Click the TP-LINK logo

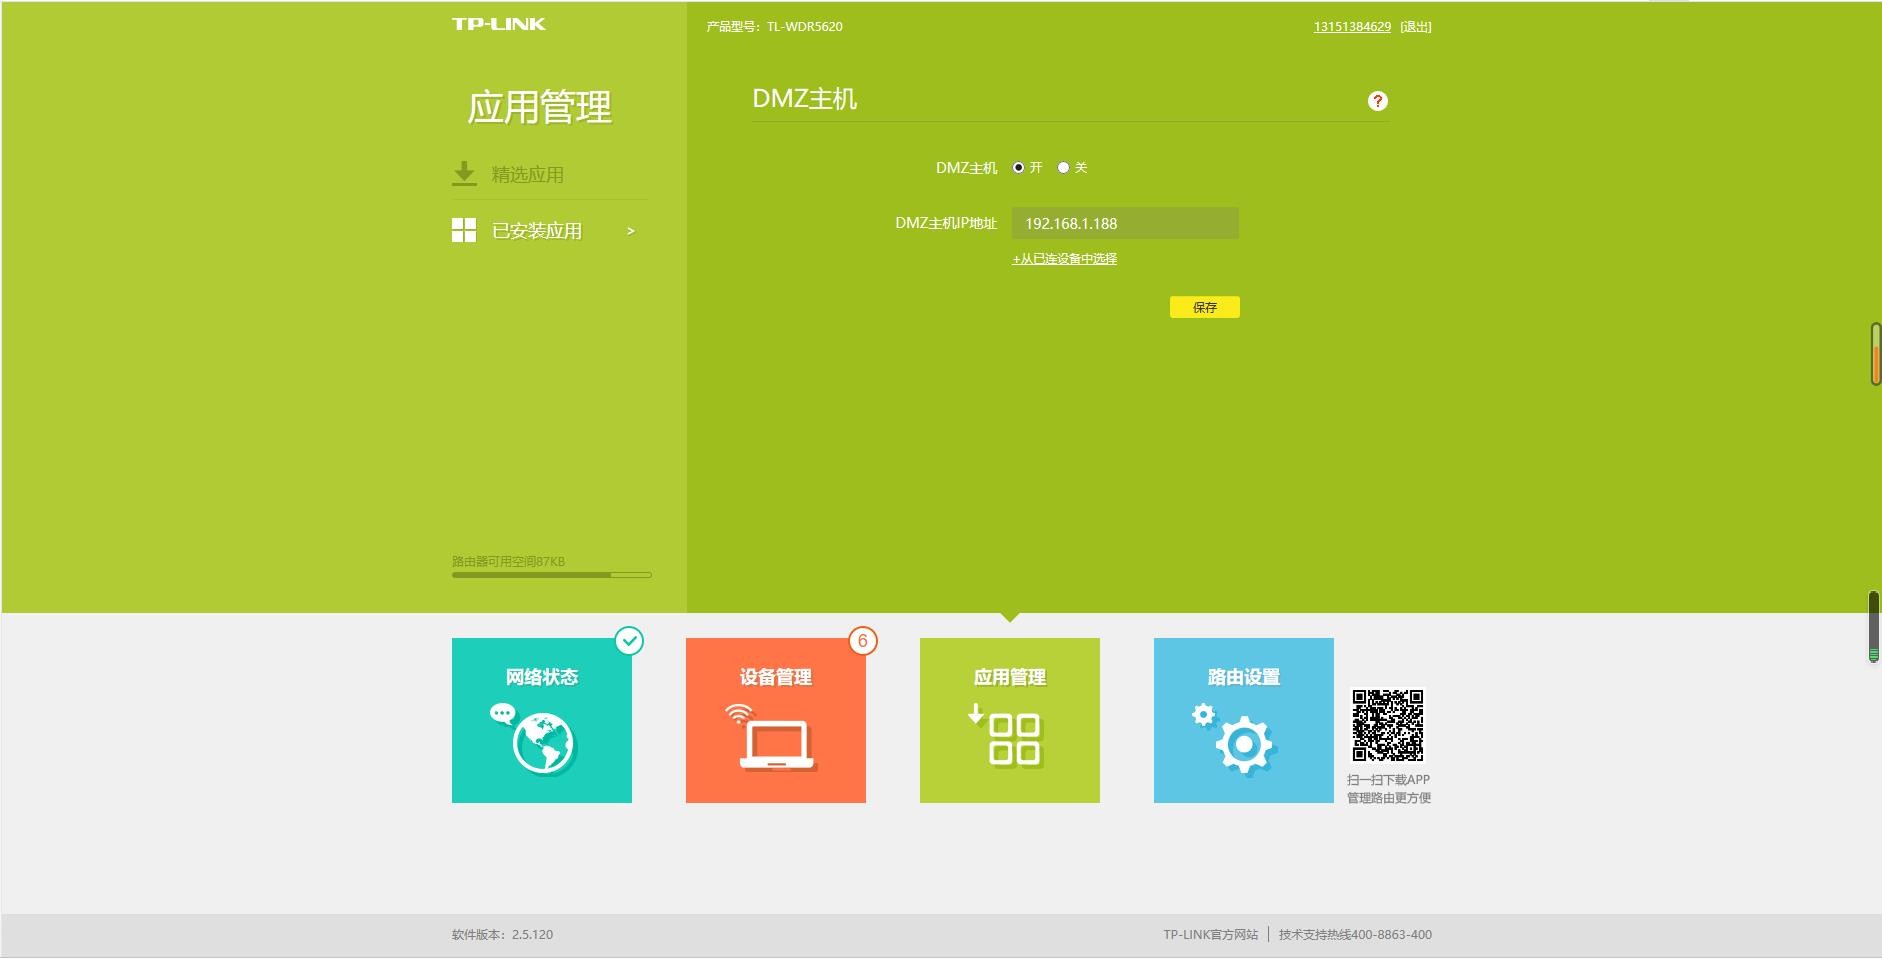click(498, 24)
